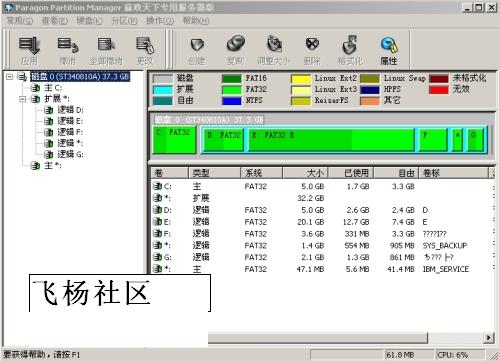
Task: Click the 应用 (Apply) toolbar icon
Action: pos(29,51)
